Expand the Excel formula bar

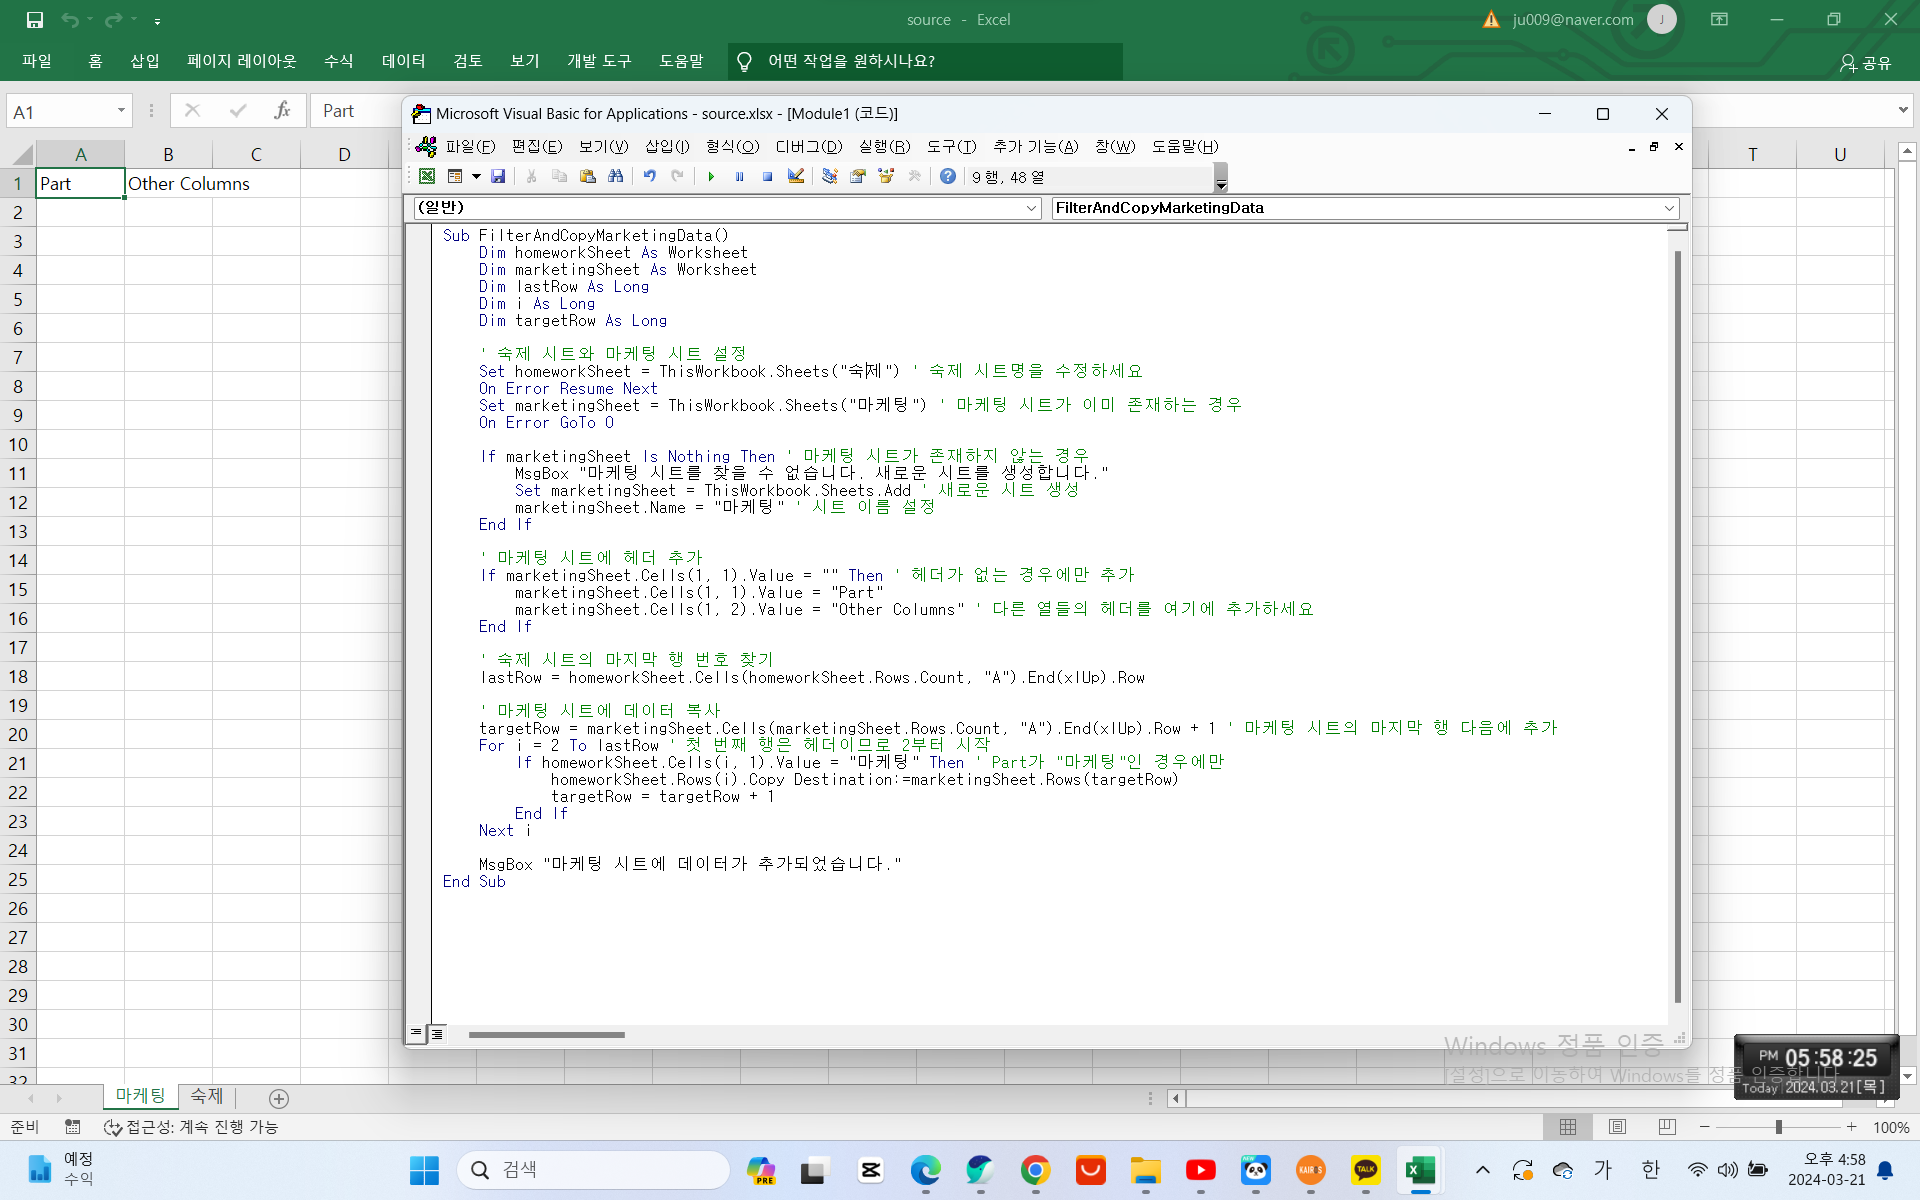(1903, 111)
